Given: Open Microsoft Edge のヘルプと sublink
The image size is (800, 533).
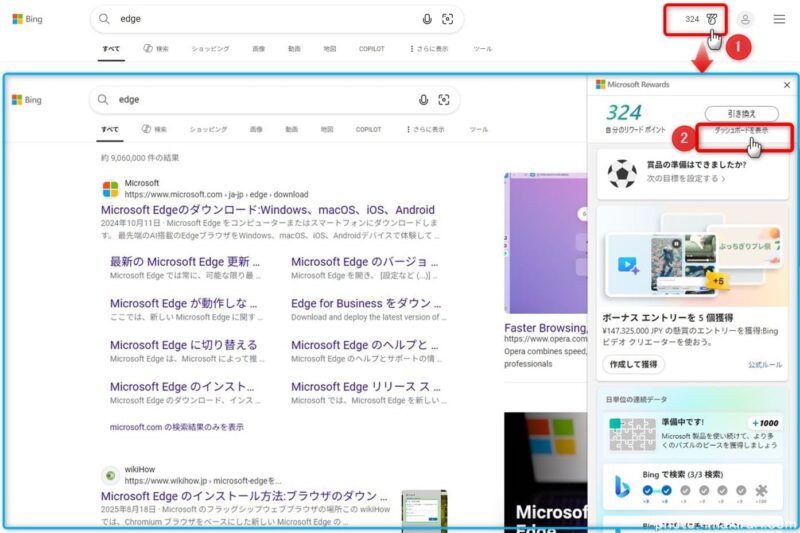Looking at the screenshot, I should 364,345.
